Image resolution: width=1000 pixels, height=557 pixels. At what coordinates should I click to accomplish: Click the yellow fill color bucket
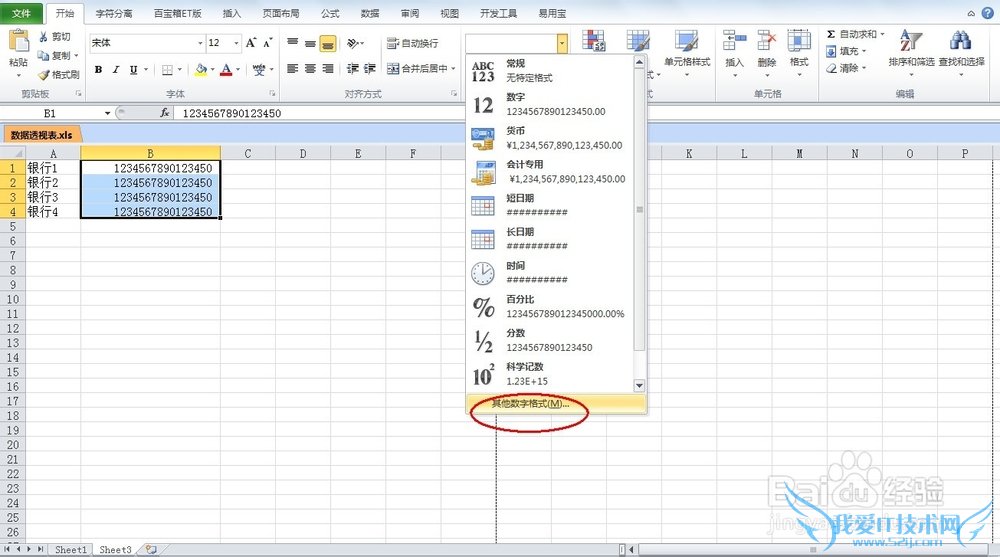201,70
